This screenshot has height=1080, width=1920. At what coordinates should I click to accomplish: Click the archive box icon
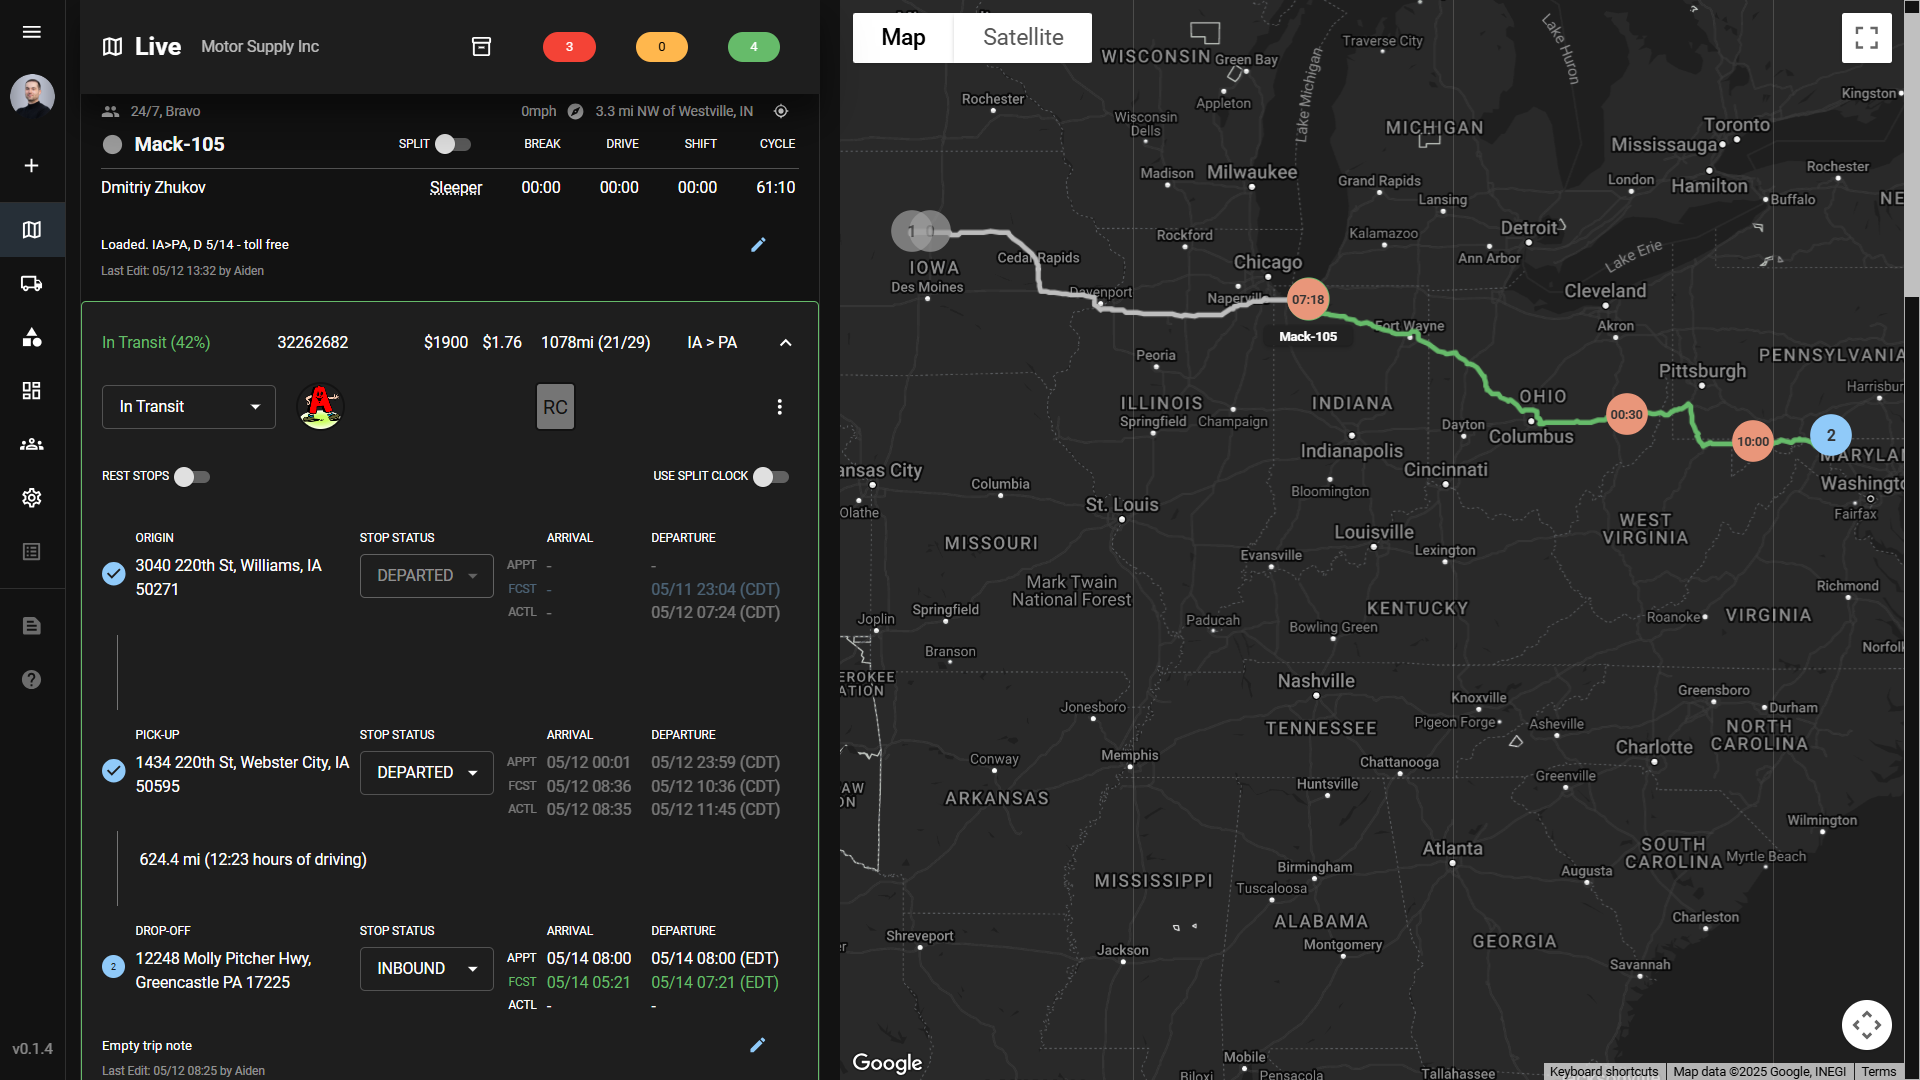481,47
